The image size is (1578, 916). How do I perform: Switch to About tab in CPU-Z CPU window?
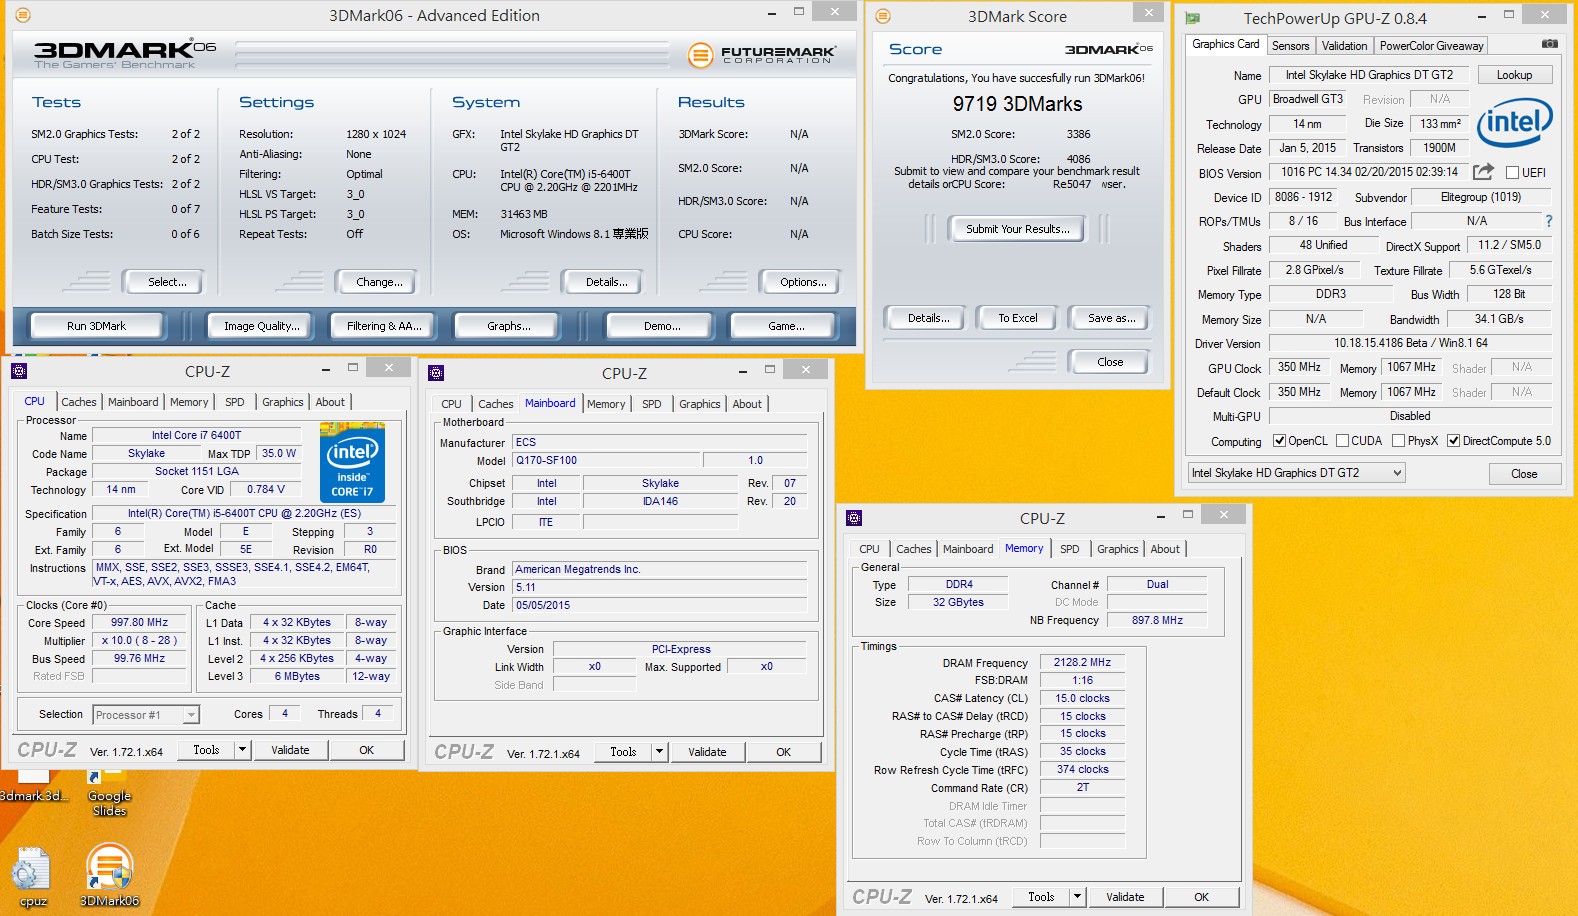[x=330, y=402]
